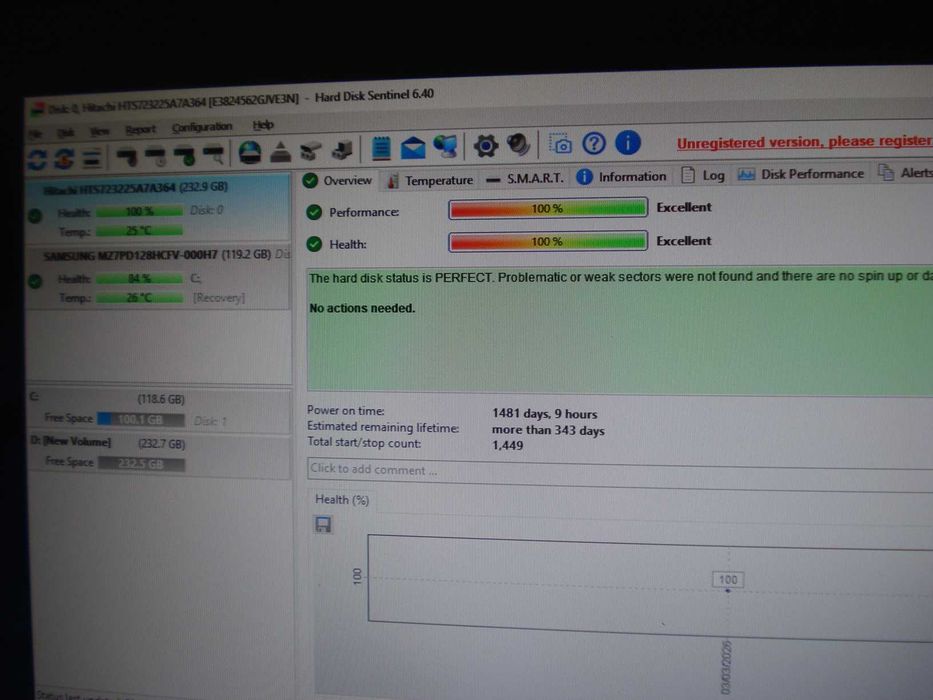Click the Refresh disk information icon
933x700 pixels.
(37, 160)
